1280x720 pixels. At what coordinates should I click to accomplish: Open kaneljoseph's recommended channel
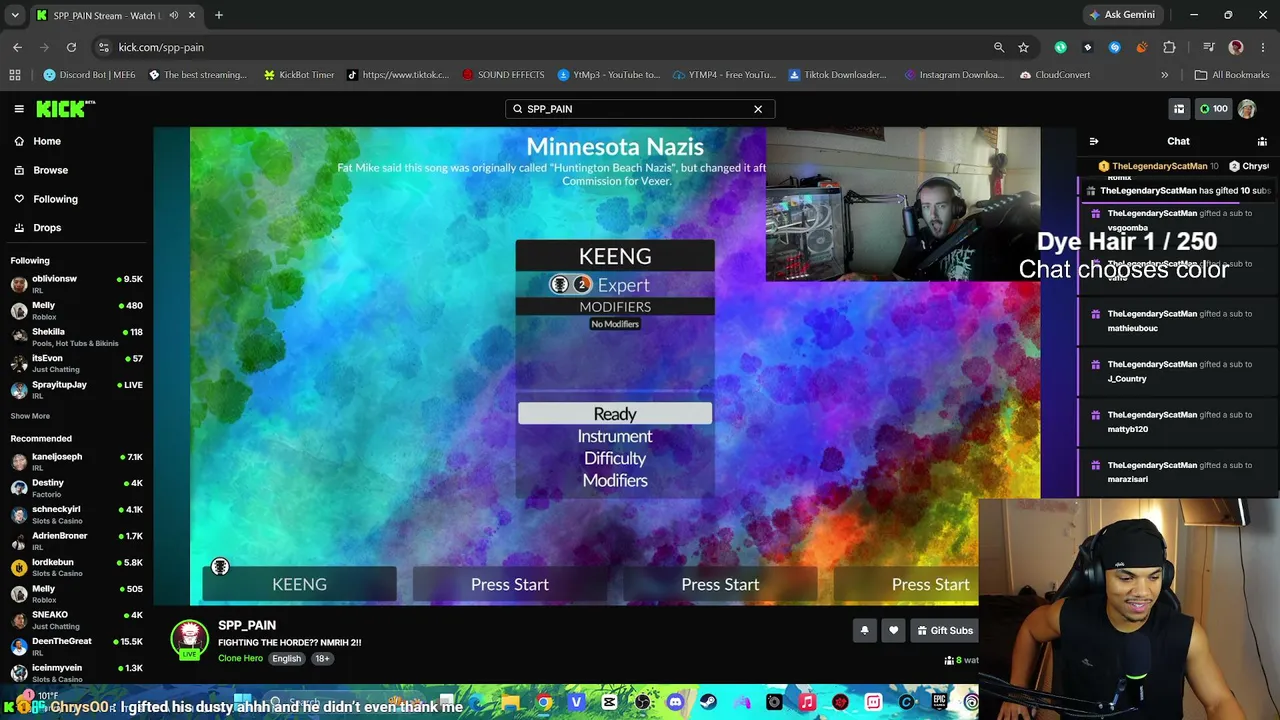click(x=76, y=462)
